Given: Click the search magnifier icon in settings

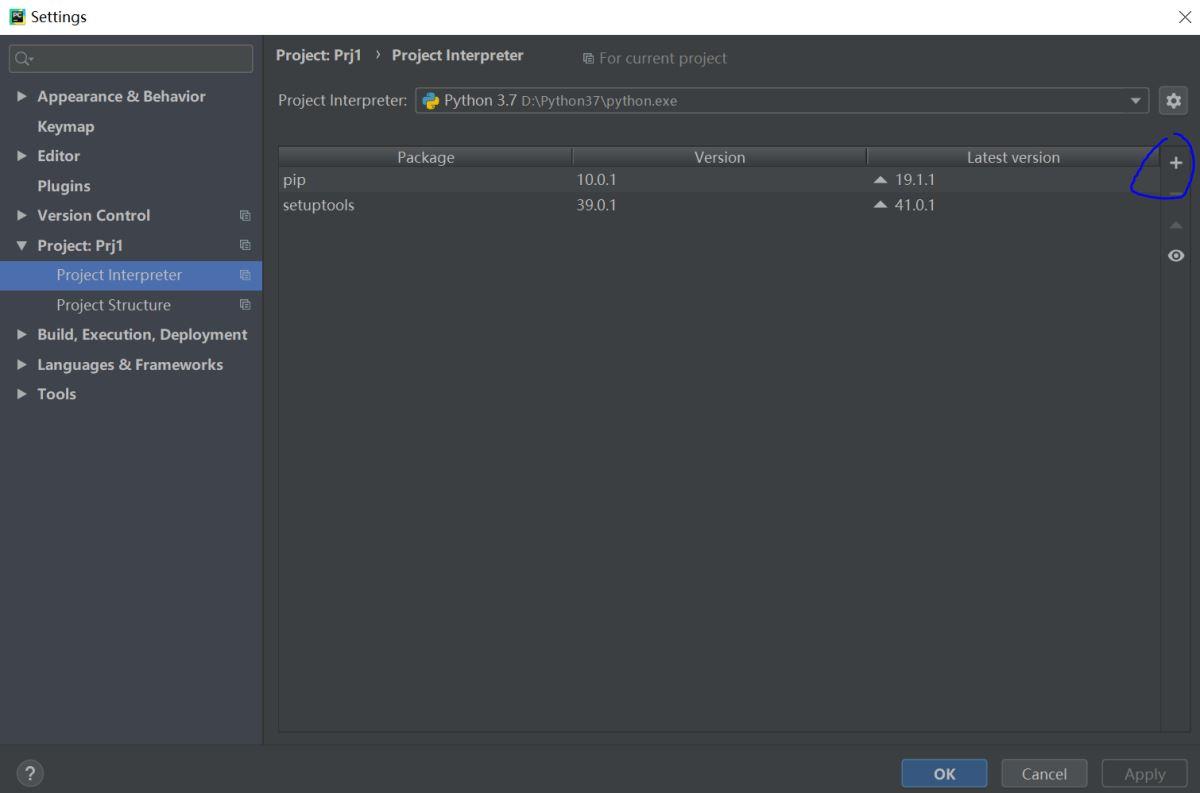Looking at the screenshot, I should [x=24, y=59].
